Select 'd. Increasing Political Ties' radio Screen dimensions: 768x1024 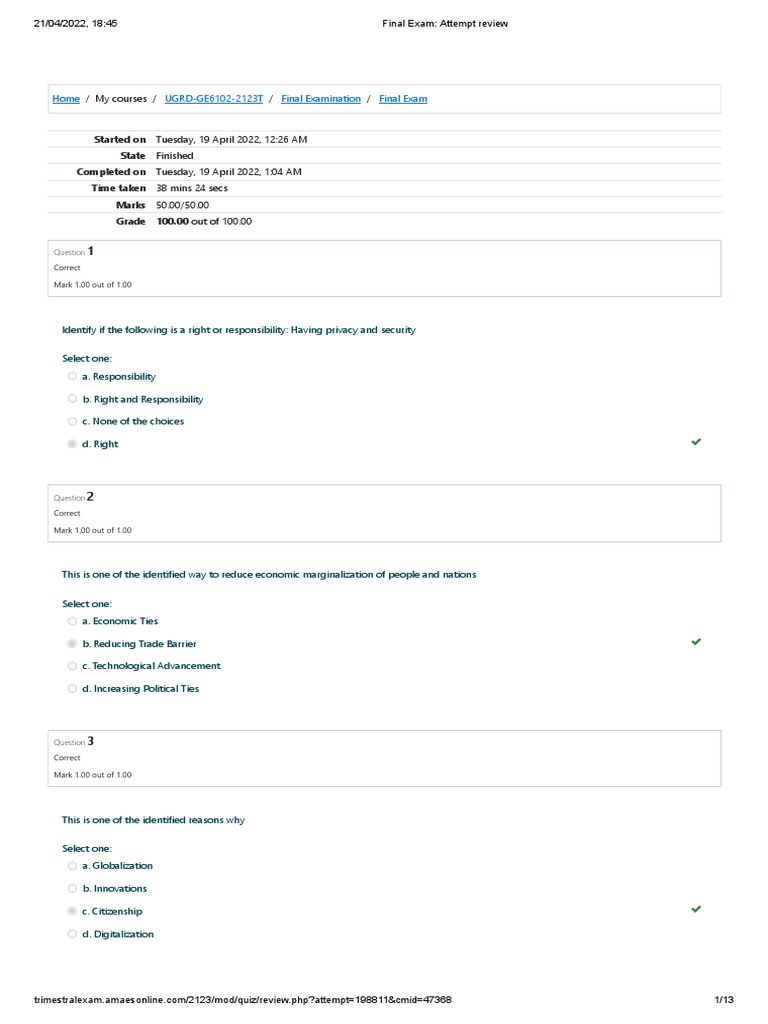[72, 688]
